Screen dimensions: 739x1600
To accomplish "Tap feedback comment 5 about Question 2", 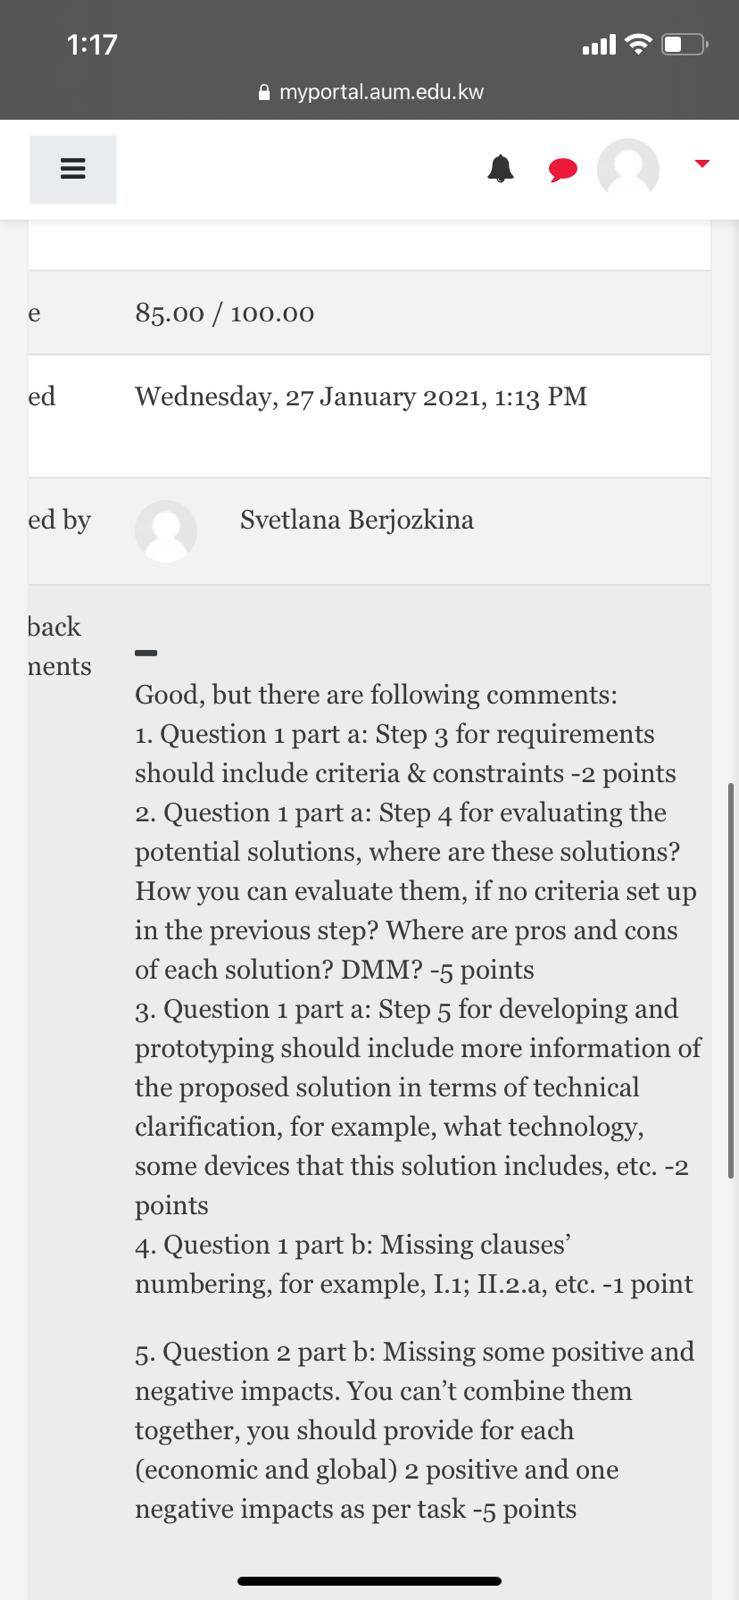I will point(415,1430).
